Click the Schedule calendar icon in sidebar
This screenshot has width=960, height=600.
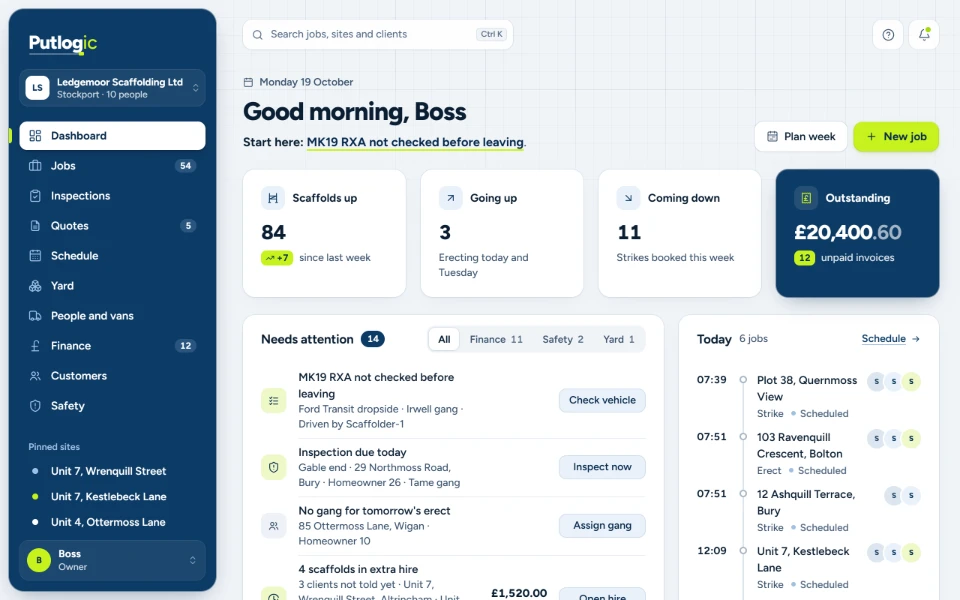point(36,256)
